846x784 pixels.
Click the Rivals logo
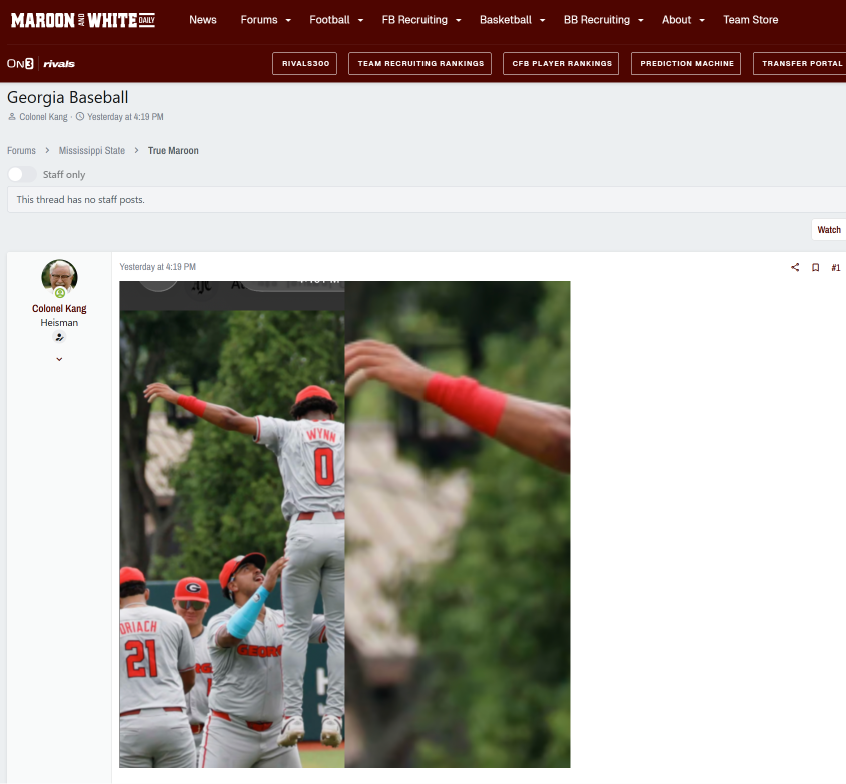click(59, 64)
